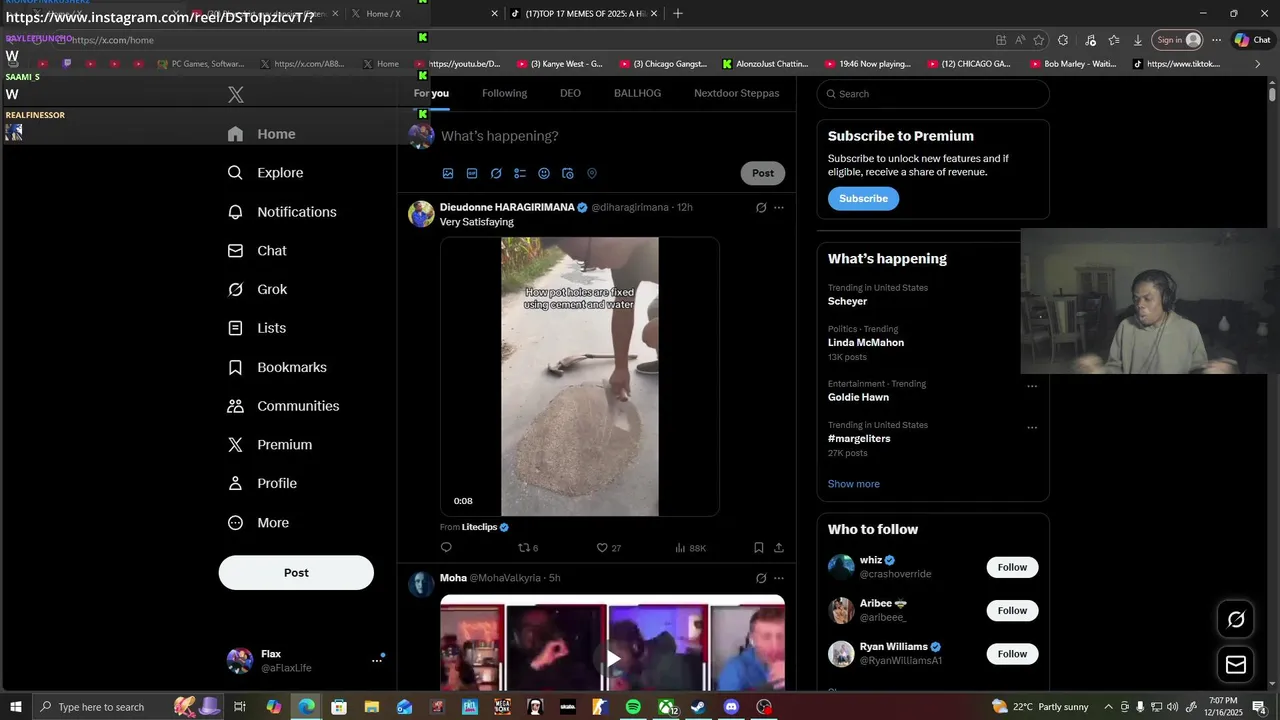
Task: Open Chat in the X sidebar
Action: [257, 251]
